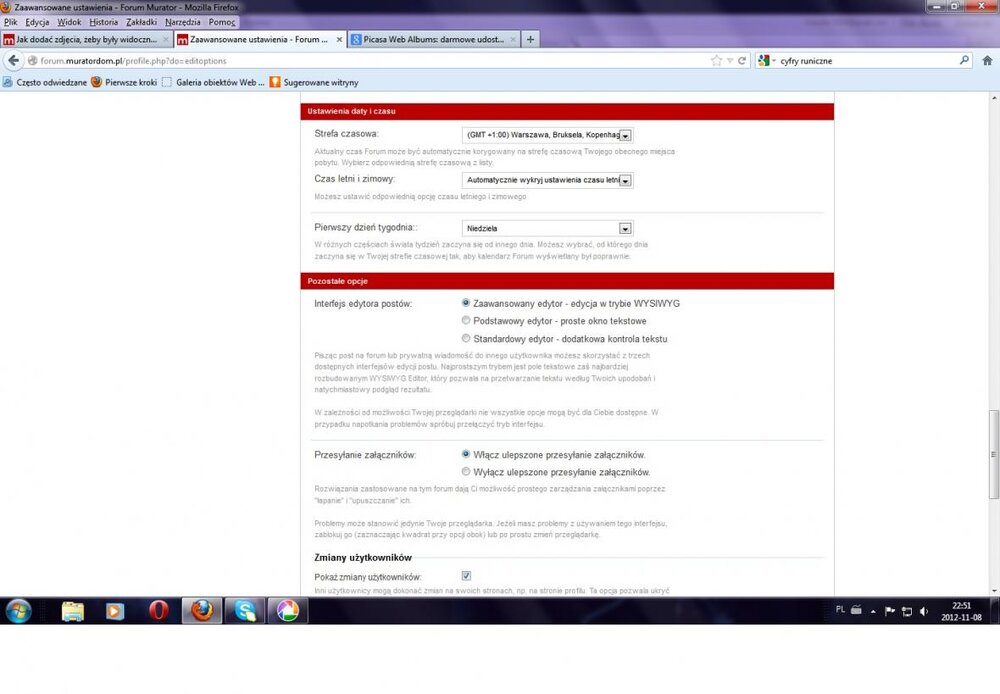The width and height of the screenshot is (1000, 694).
Task: Open a new tab with the plus button
Action: pos(530,40)
